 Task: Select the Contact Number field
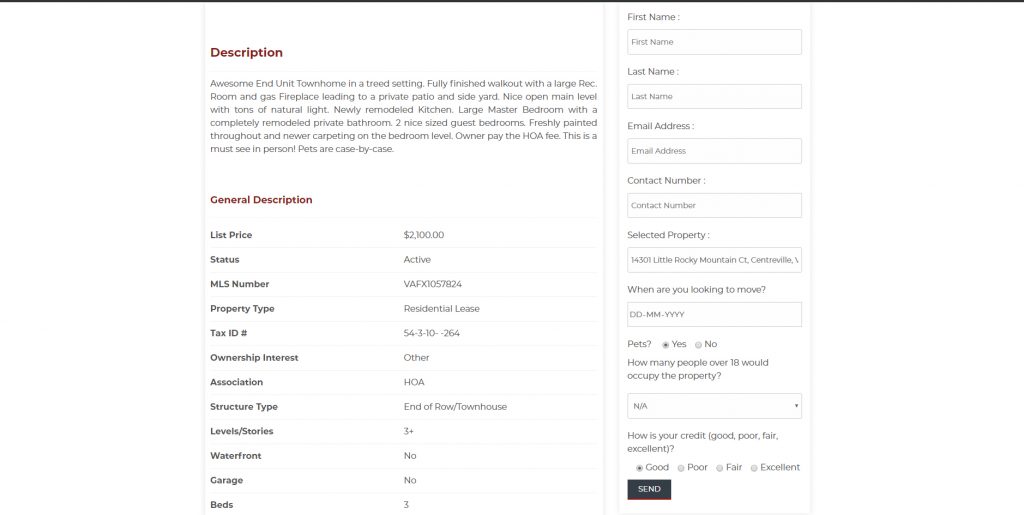(714, 205)
